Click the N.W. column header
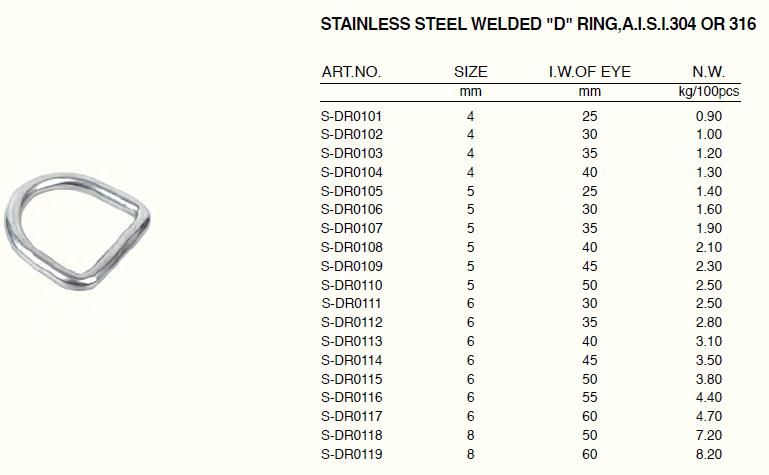Screen dimensions: 769x475 click(x=708, y=72)
